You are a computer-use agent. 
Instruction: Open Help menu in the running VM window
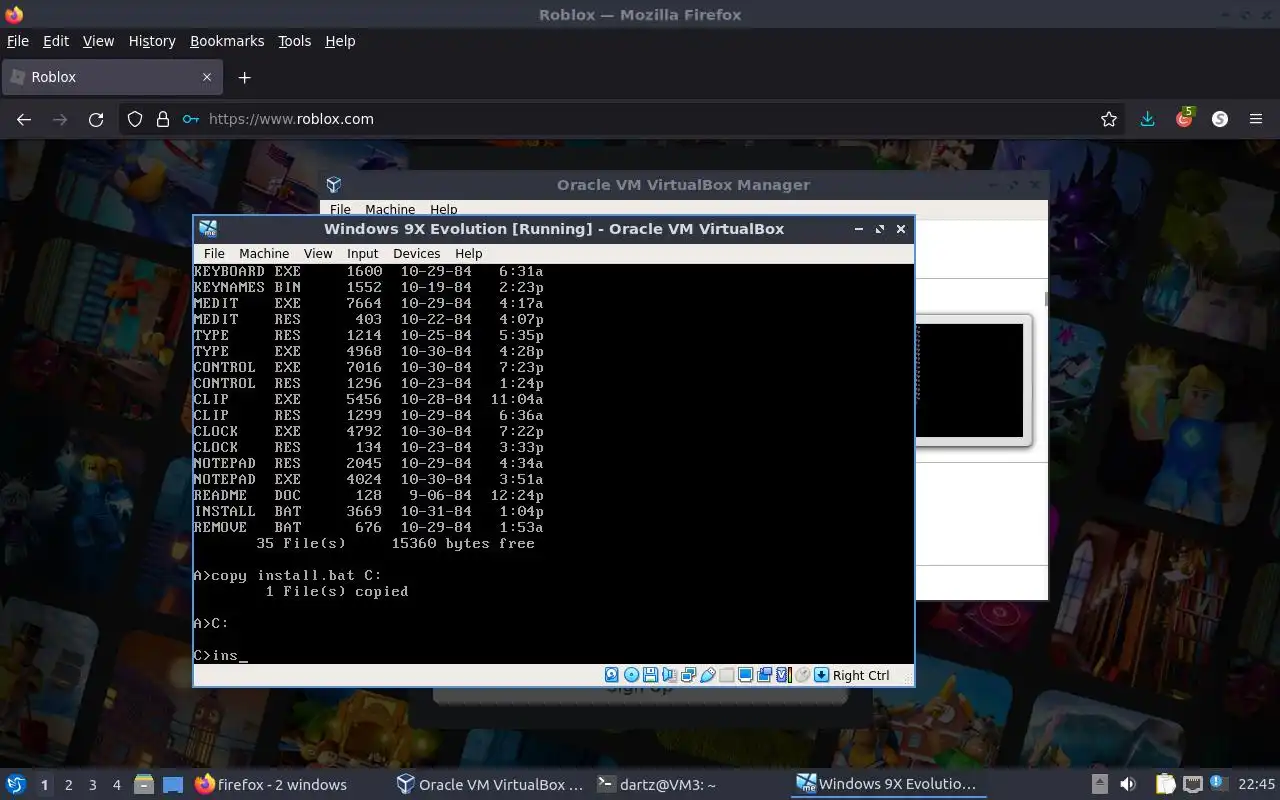(x=468, y=253)
